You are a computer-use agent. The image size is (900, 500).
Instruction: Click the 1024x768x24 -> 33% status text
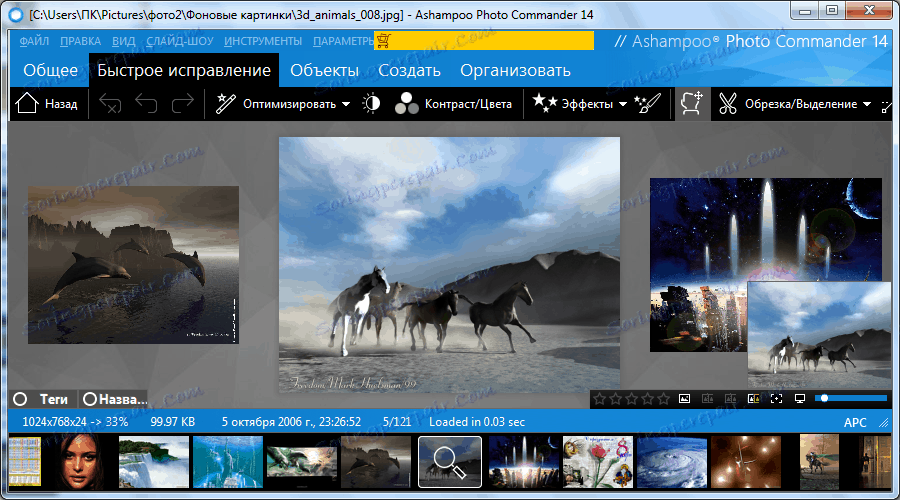(75, 422)
